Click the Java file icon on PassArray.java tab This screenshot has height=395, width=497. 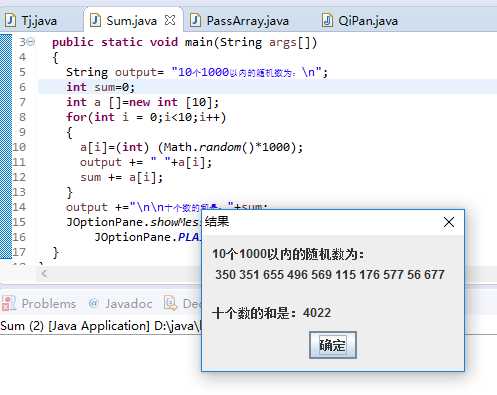tap(195, 20)
